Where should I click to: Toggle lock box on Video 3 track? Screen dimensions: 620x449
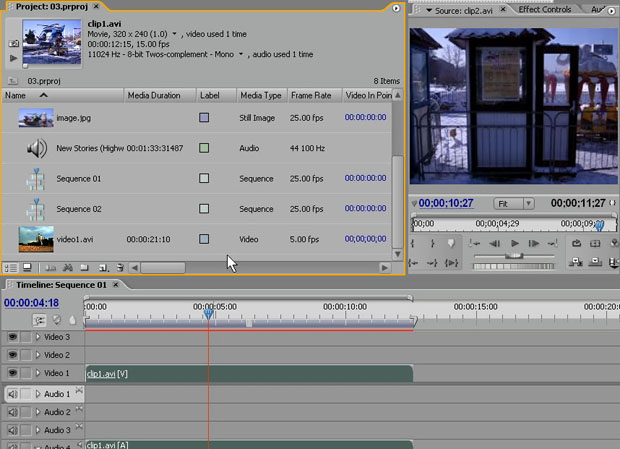tap(26, 337)
